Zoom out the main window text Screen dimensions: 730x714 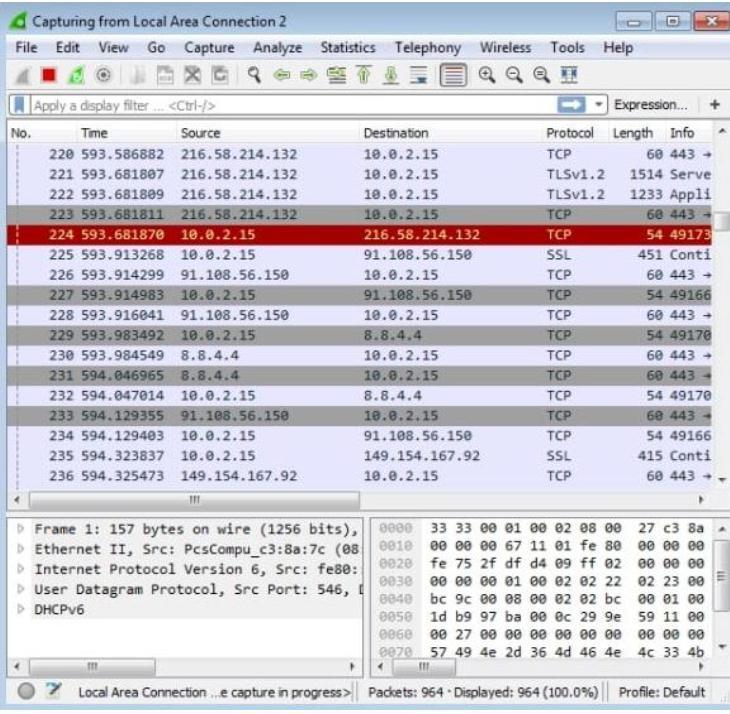(x=514, y=75)
